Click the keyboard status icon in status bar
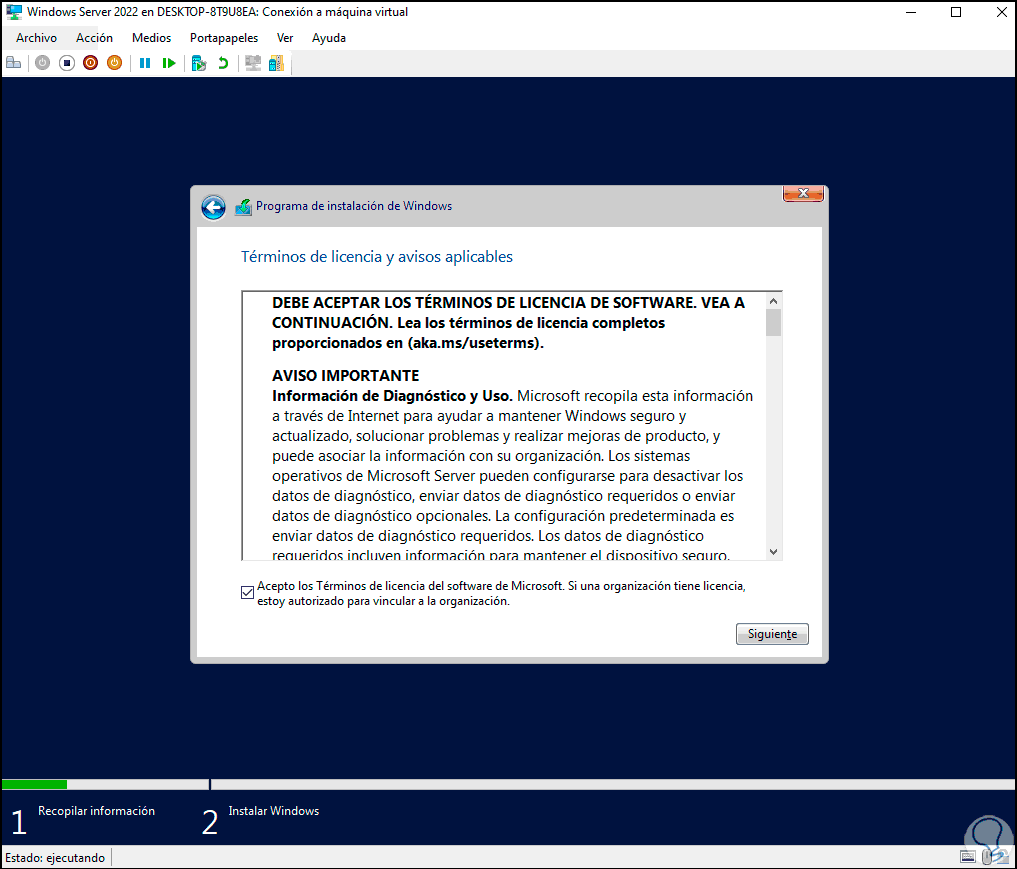Image resolution: width=1017 pixels, height=869 pixels. (968, 857)
